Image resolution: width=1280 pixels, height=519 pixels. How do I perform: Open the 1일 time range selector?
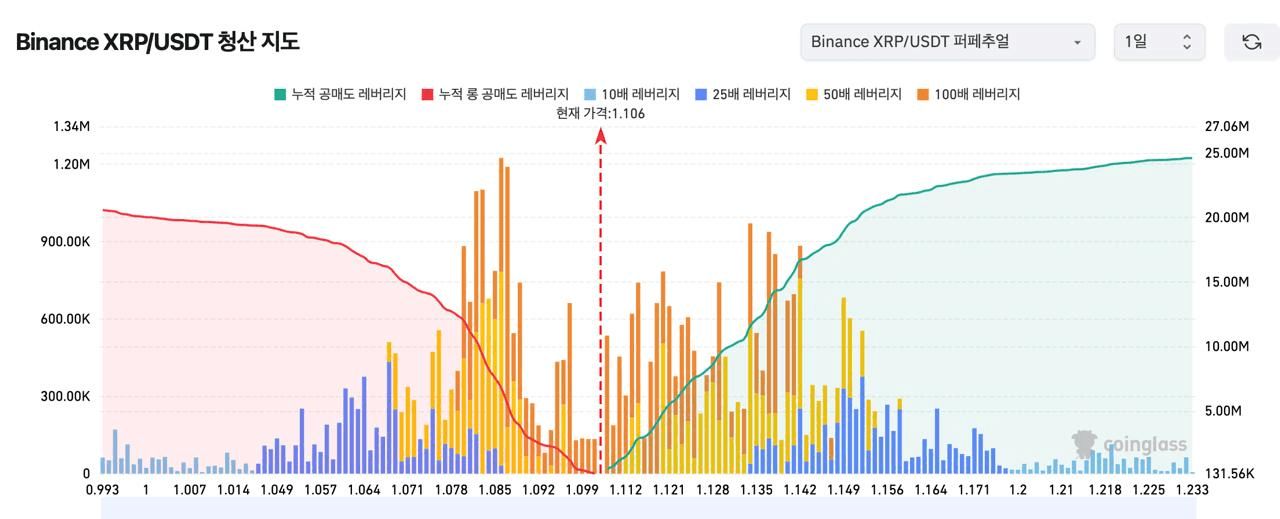pos(1159,42)
